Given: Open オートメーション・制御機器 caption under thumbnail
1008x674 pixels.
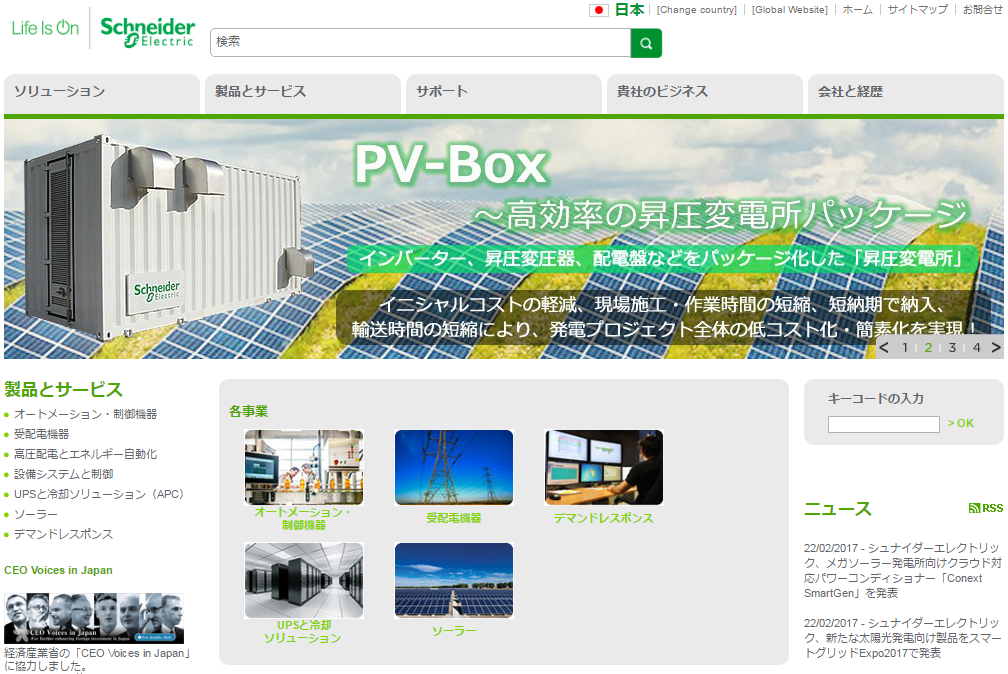Looking at the screenshot, I should click(303, 518).
